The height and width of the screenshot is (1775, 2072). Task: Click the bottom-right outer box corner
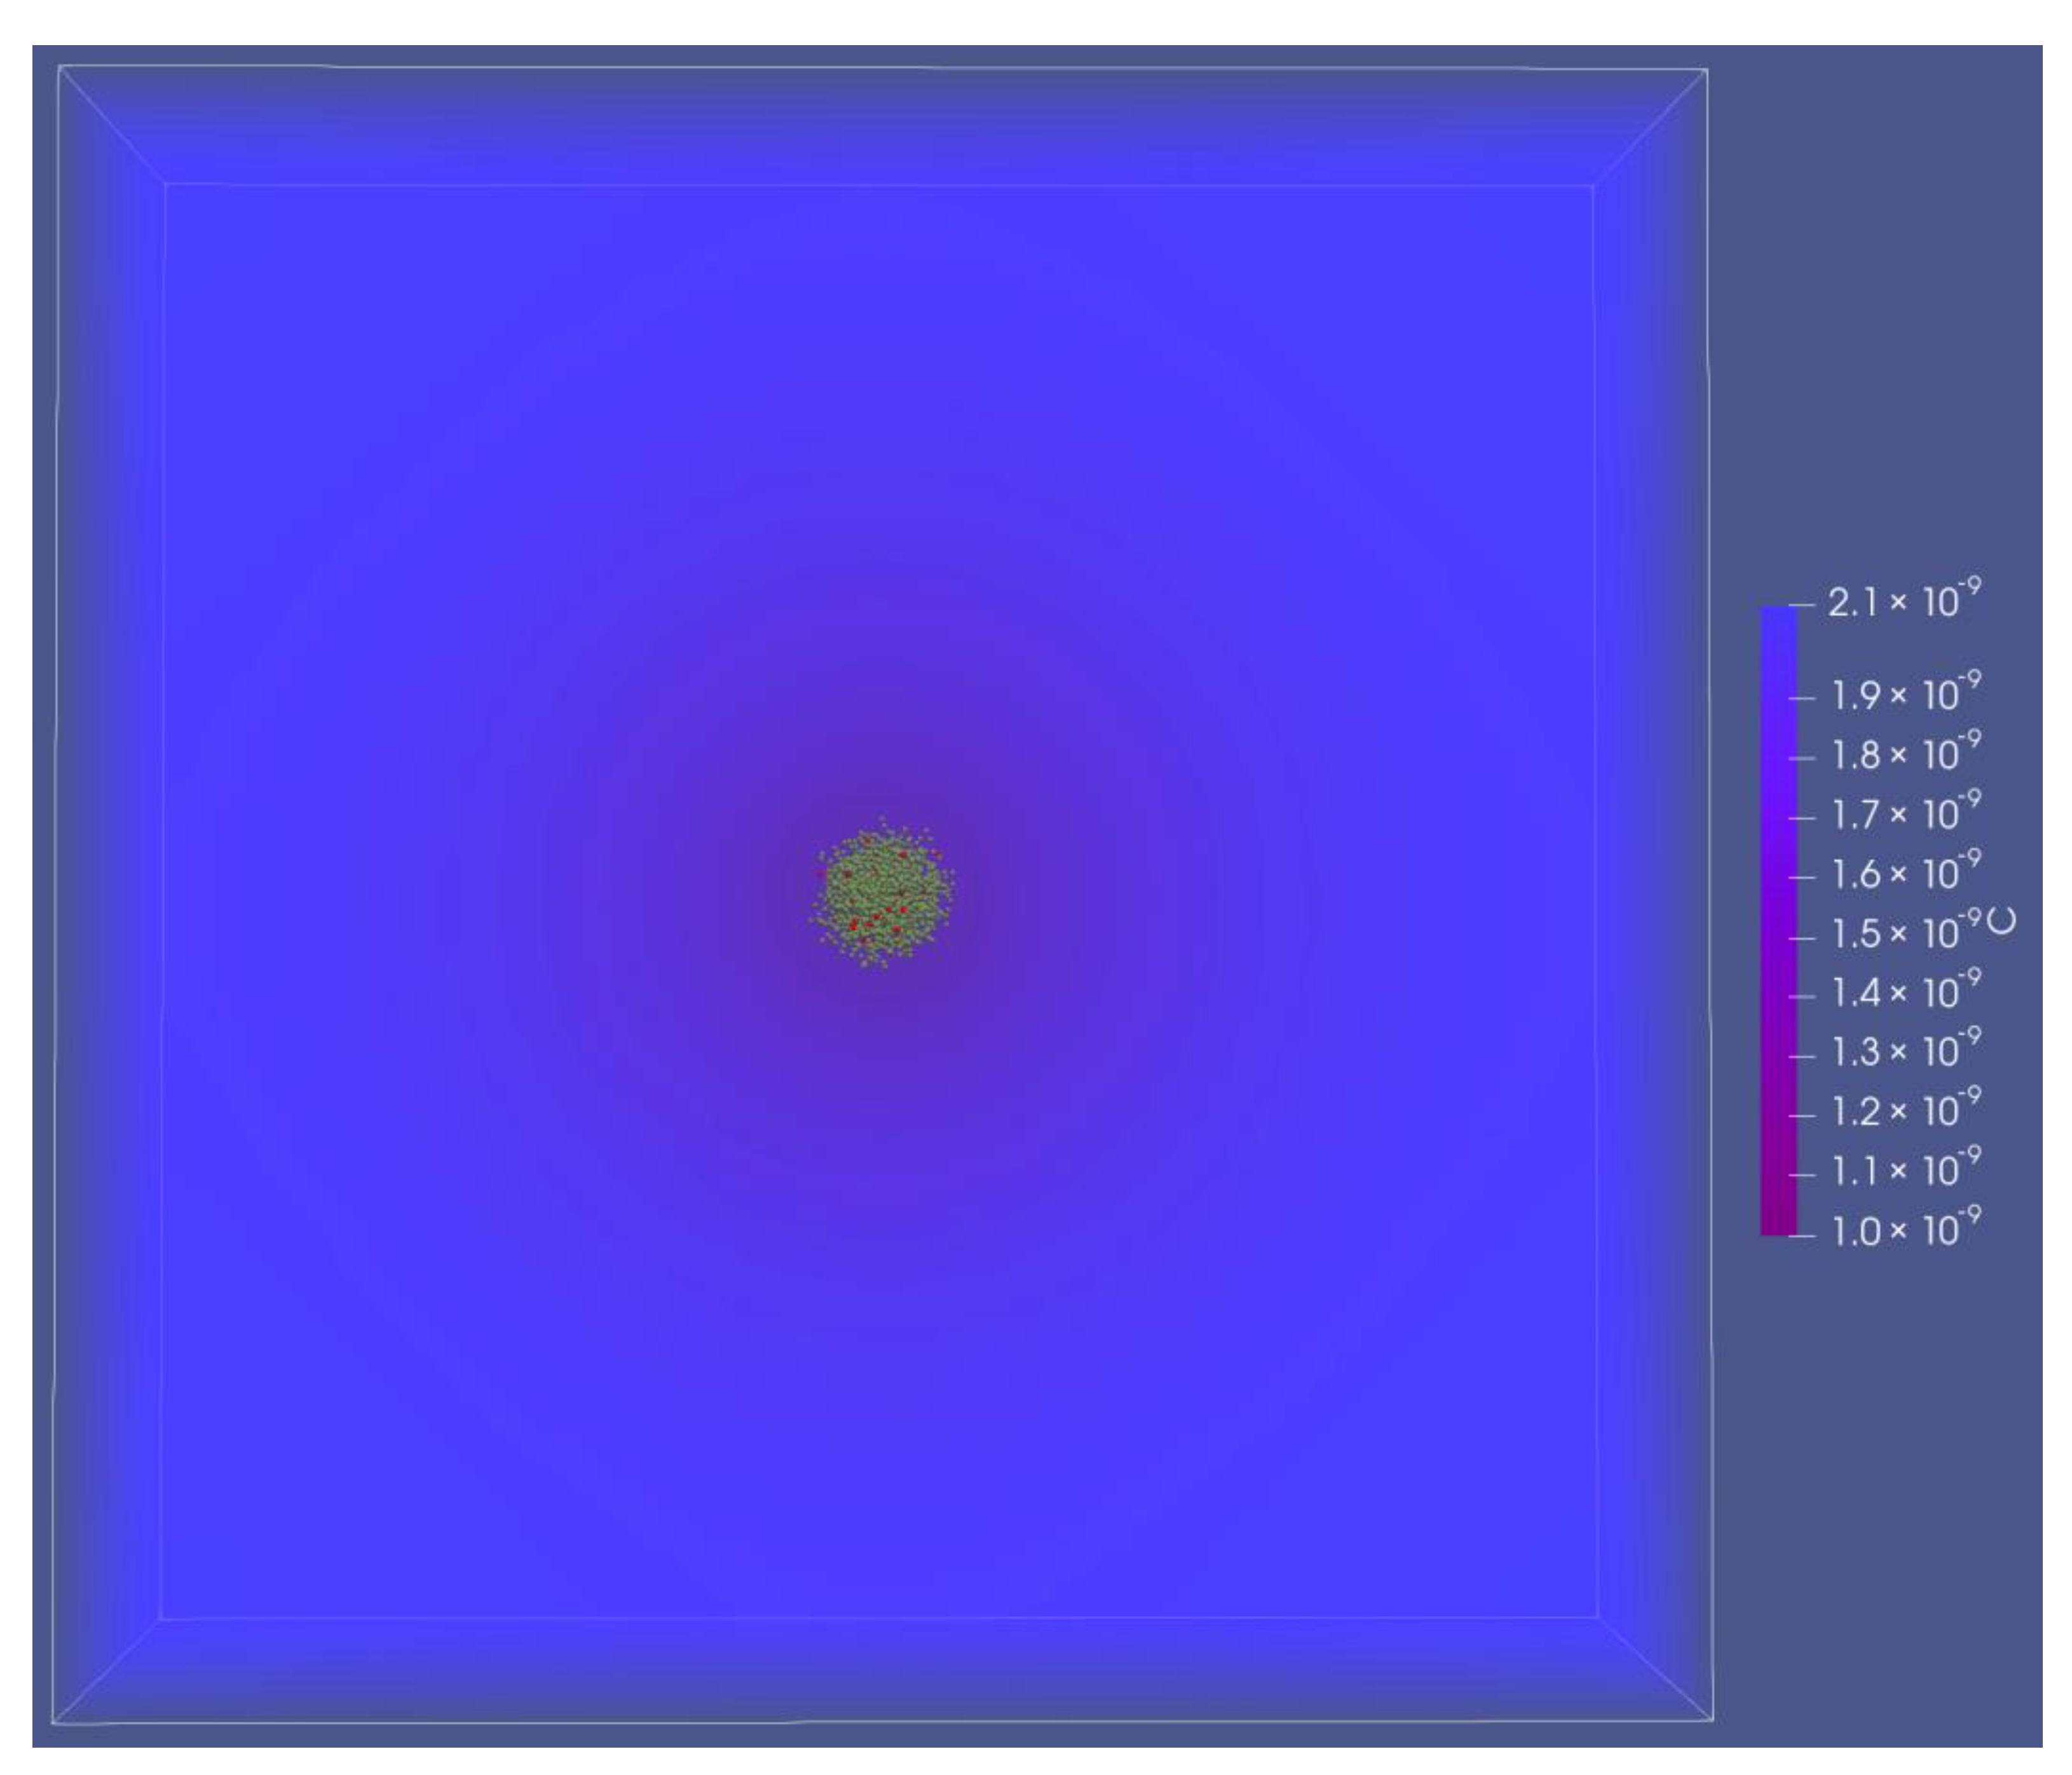1713,1720
